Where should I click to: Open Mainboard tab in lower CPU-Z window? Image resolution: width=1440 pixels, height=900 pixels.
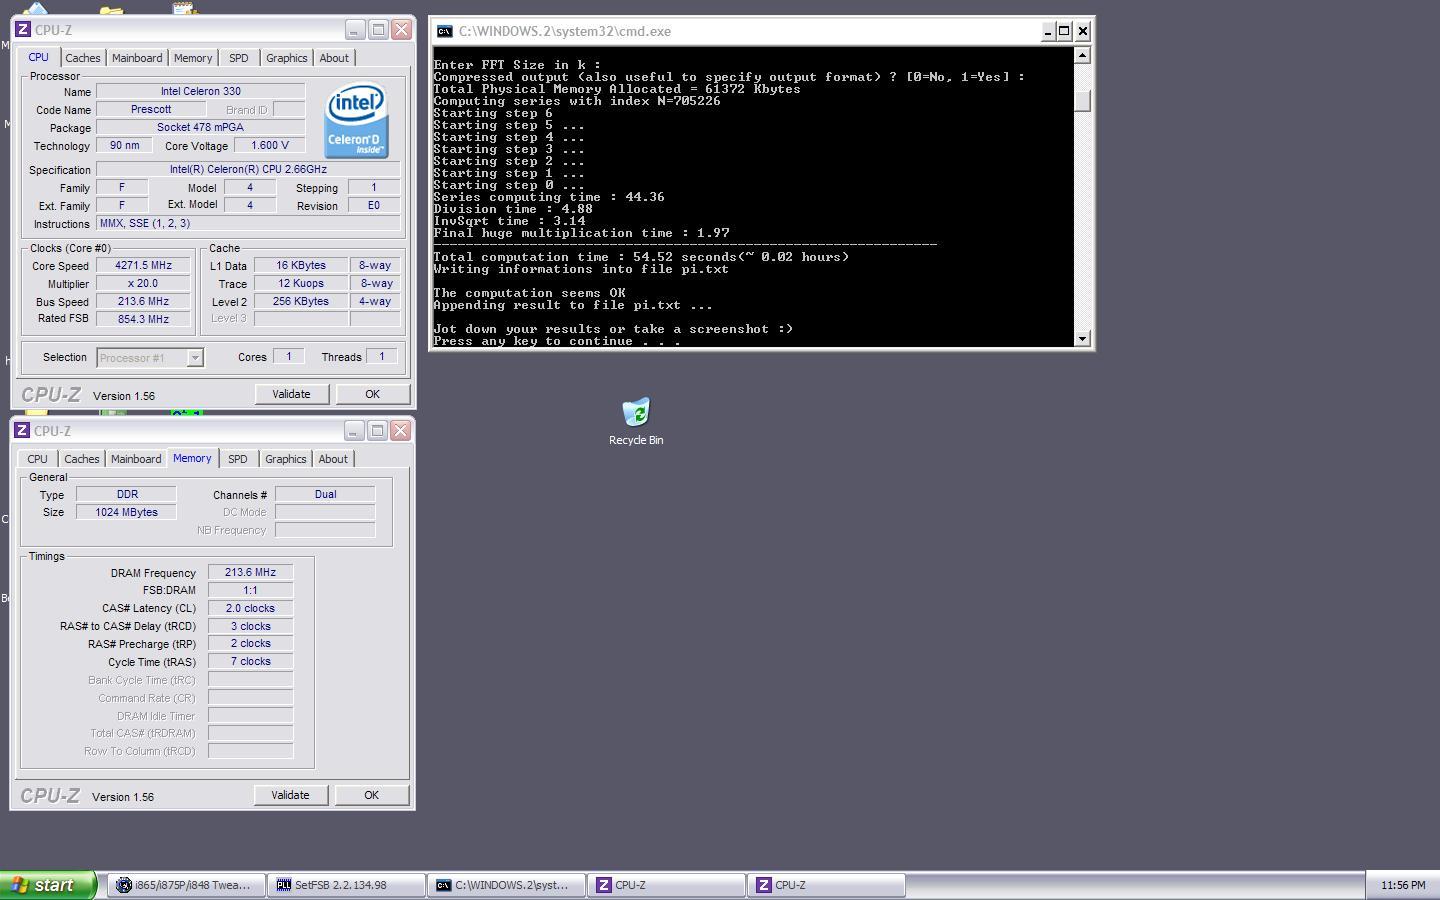tap(136, 459)
